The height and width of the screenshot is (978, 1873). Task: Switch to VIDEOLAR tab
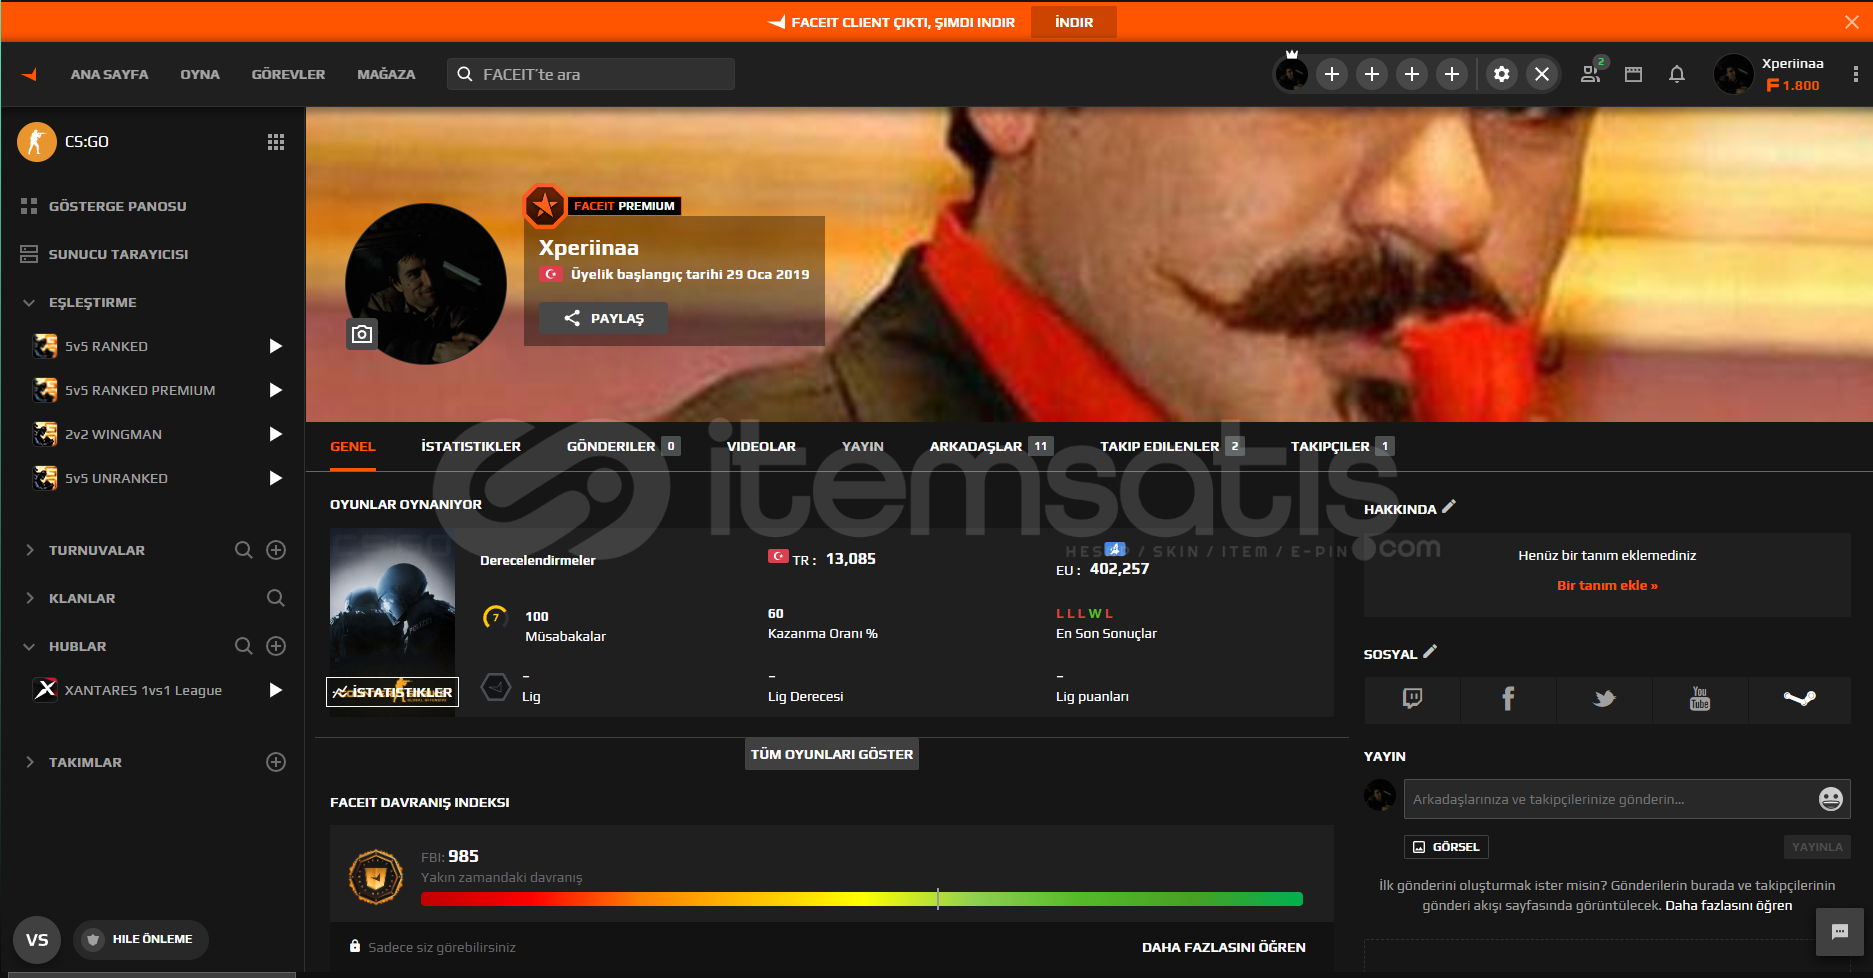coord(761,446)
